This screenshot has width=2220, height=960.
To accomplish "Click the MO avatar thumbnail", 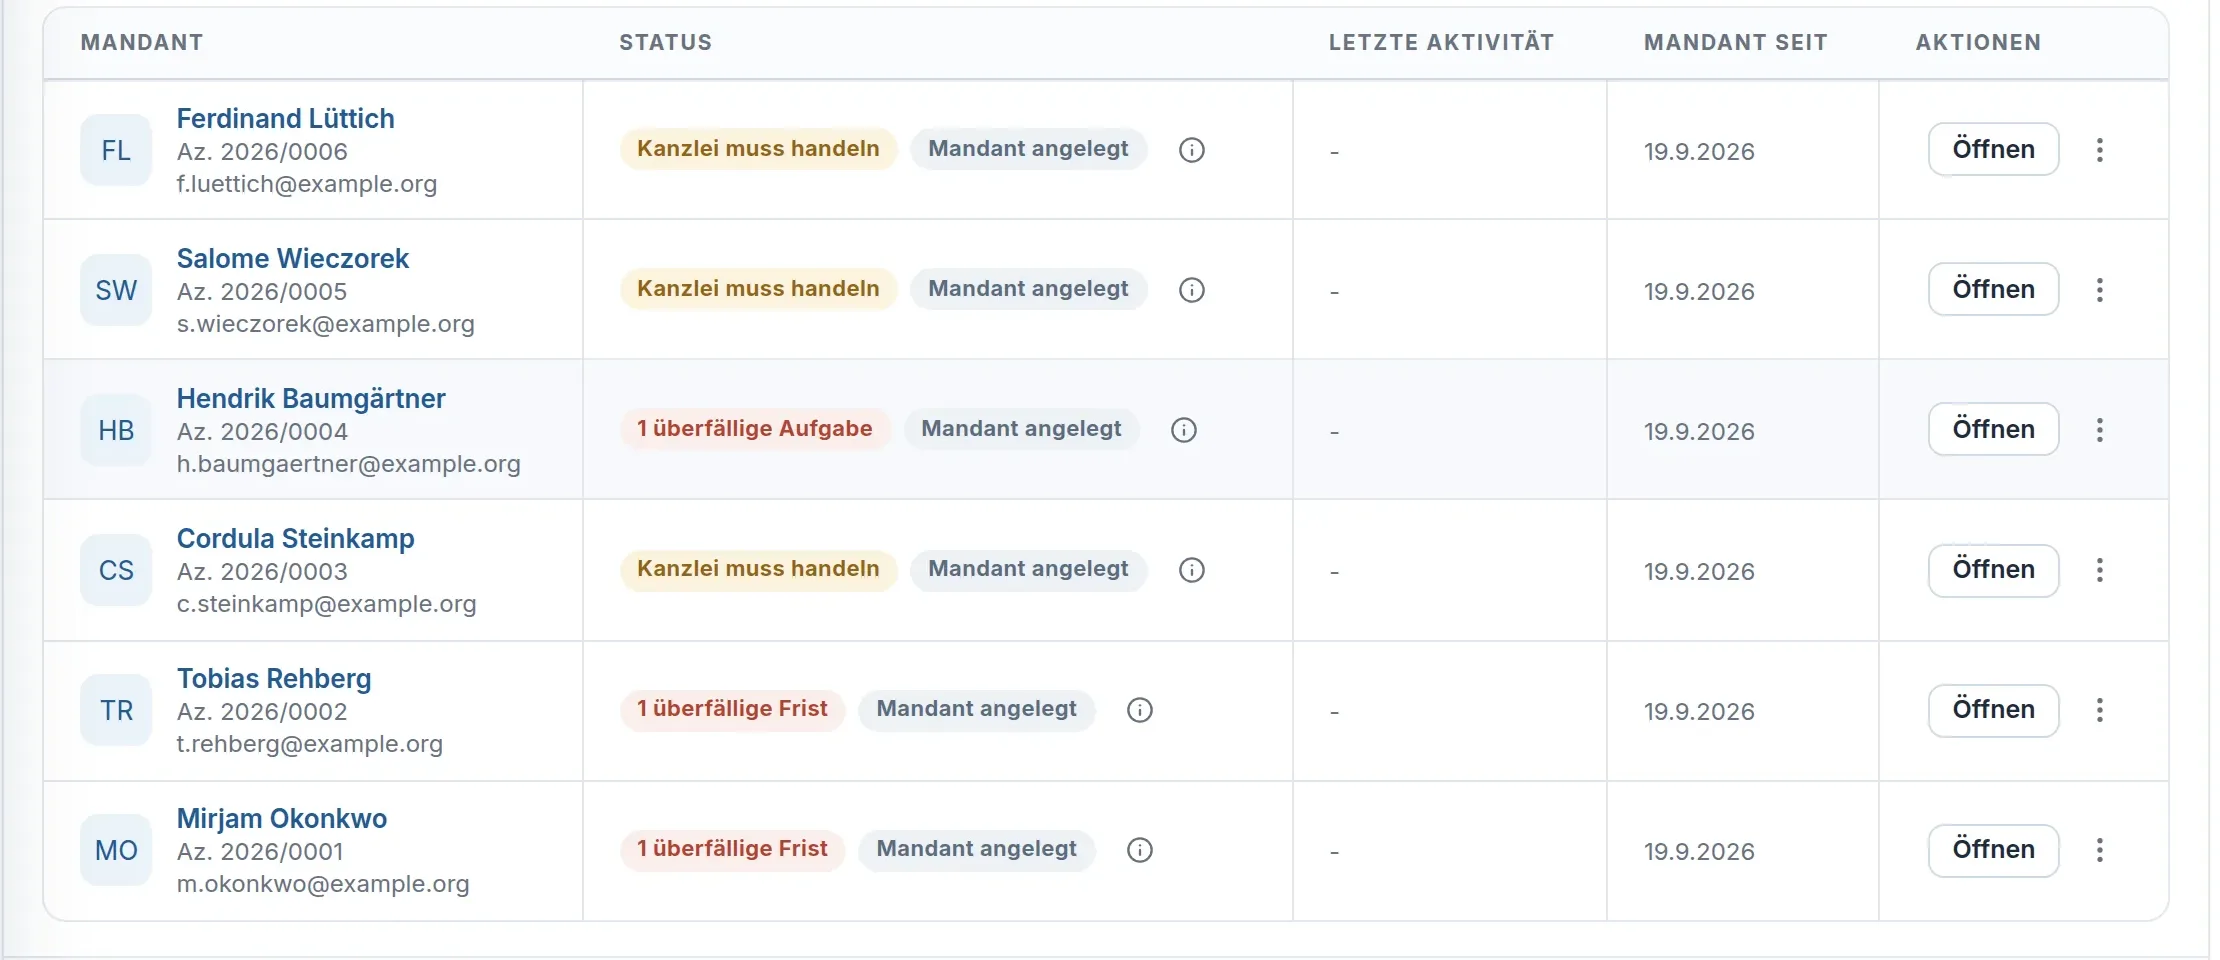I will (x=116, y=850).
